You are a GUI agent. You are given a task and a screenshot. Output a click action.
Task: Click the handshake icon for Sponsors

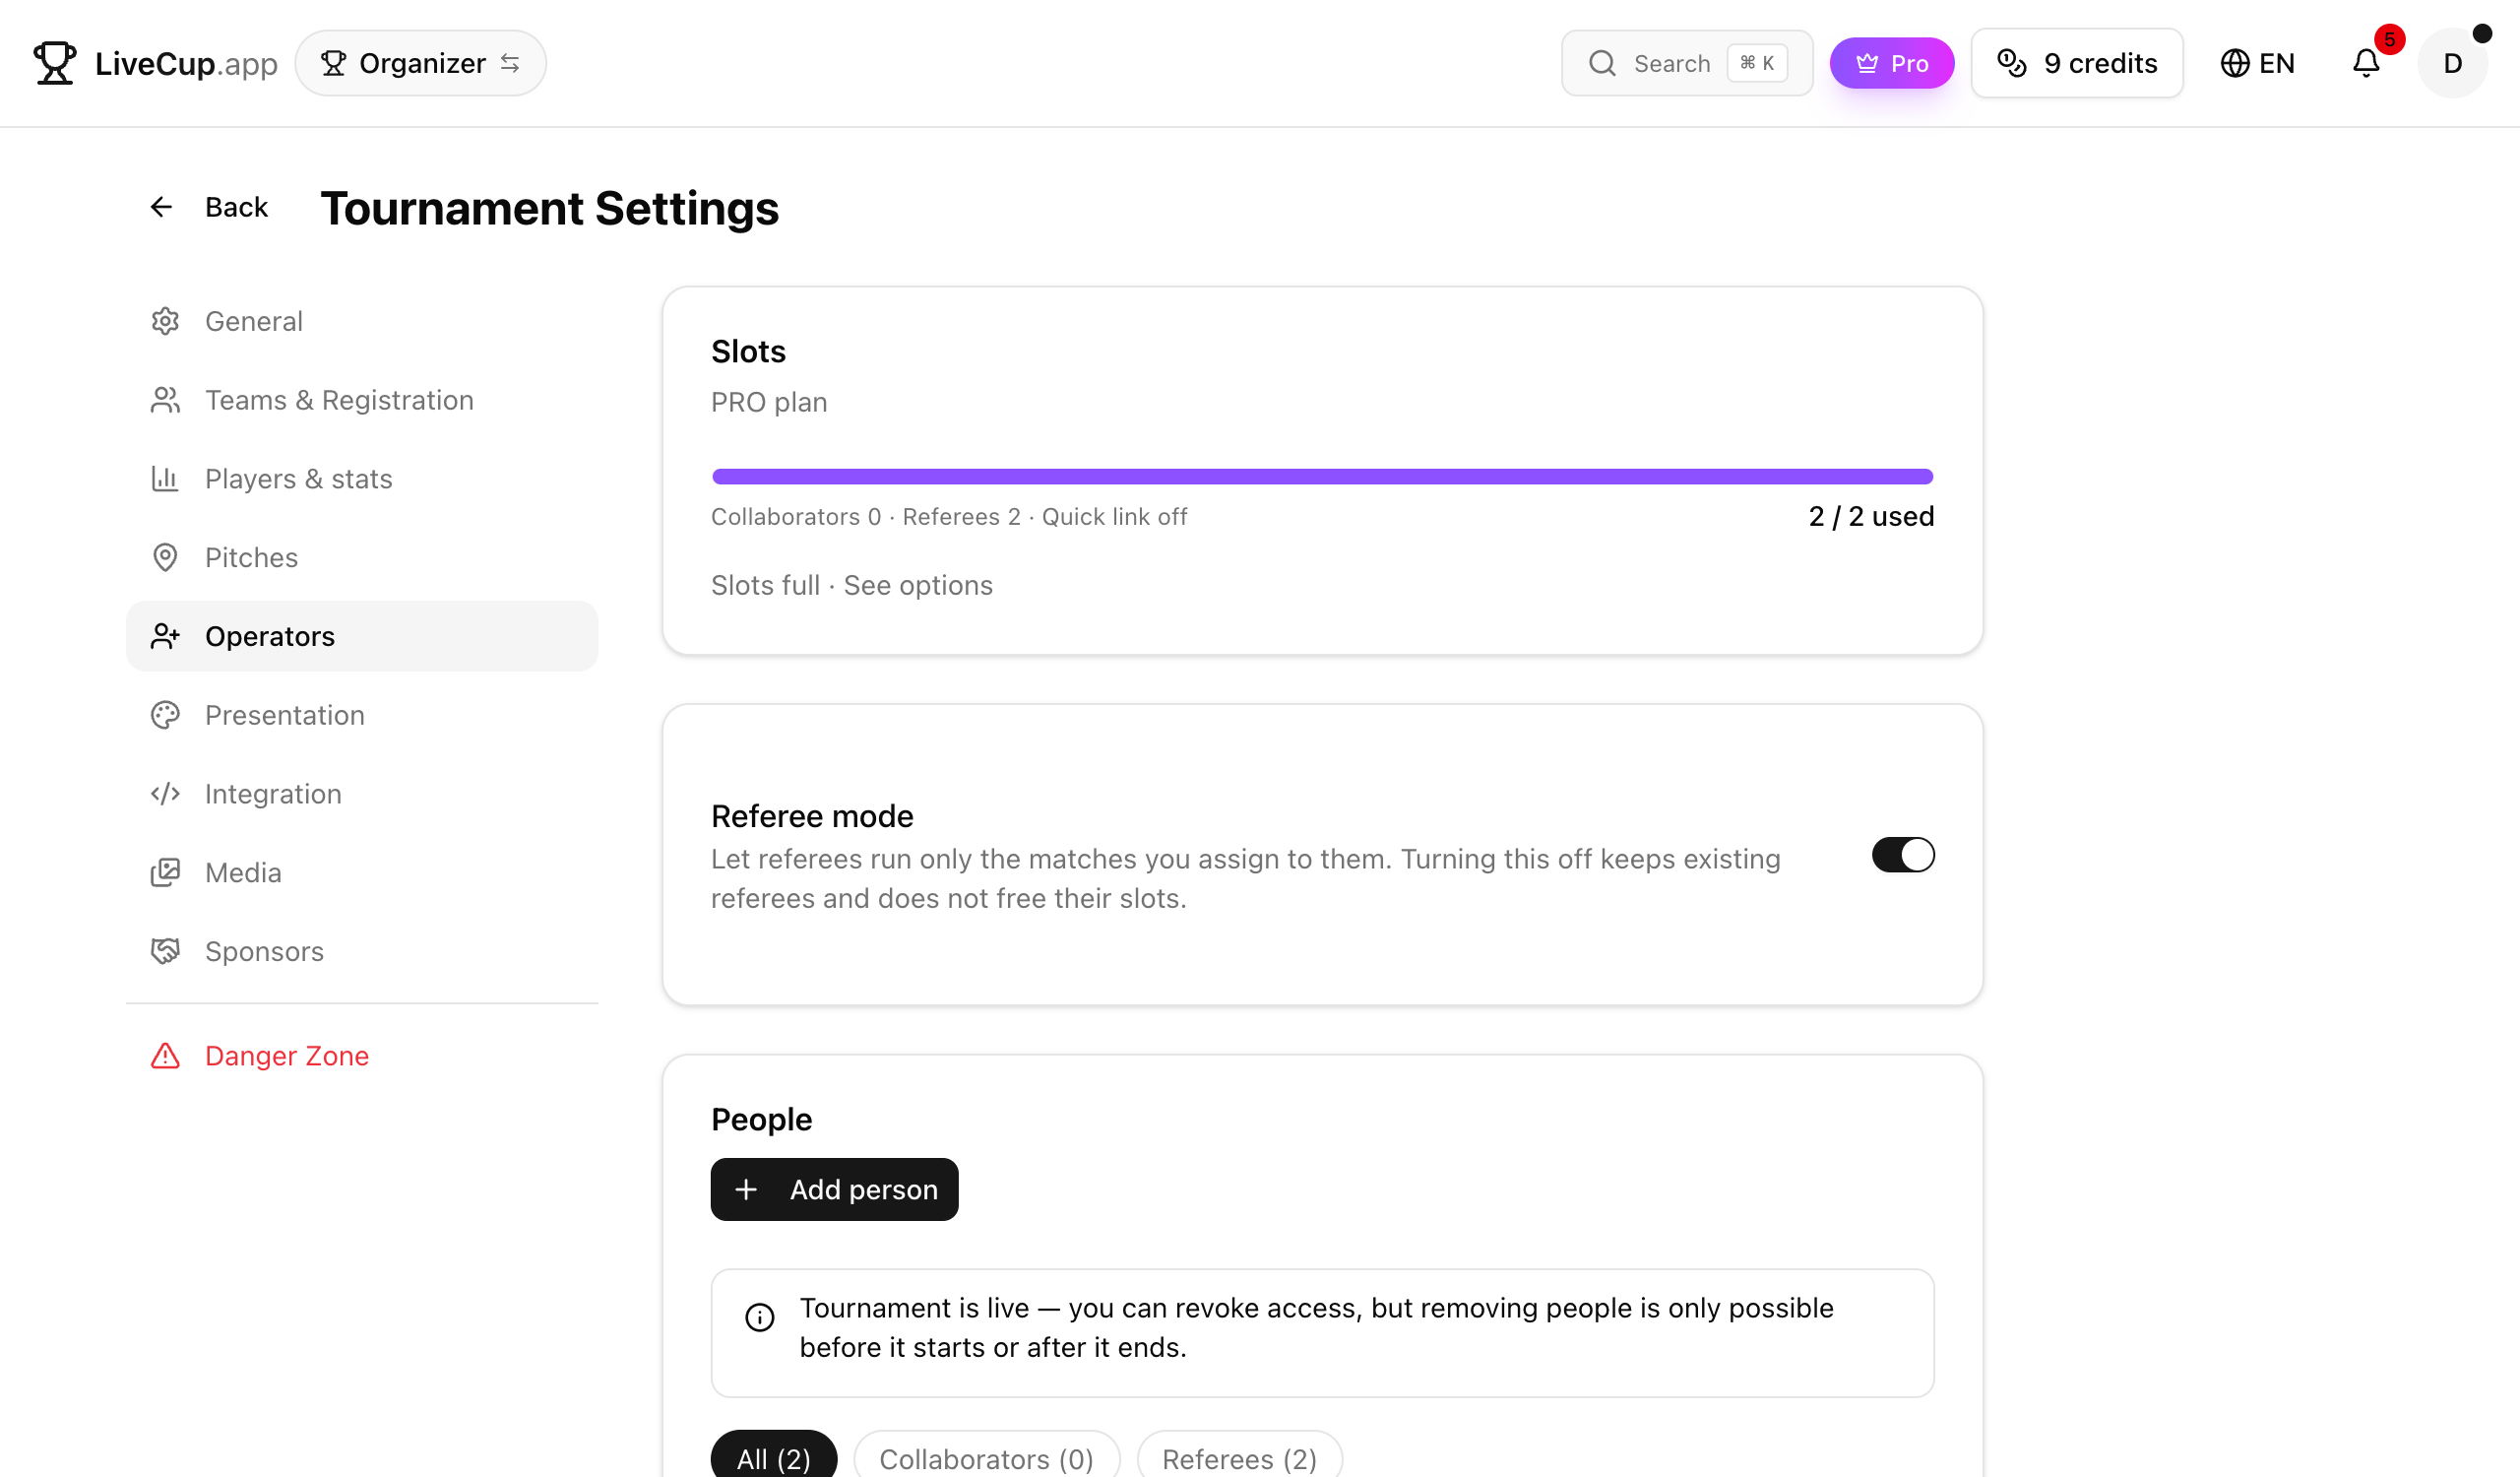[165, 951]
